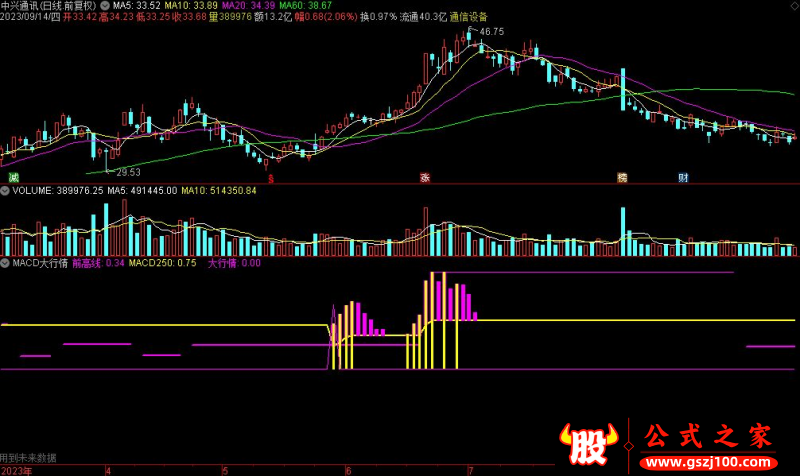The height and width of the screenshot is (476, 800).
Task: Open the VOLUME panel dropdown arrow
Action: pos(5,191)
